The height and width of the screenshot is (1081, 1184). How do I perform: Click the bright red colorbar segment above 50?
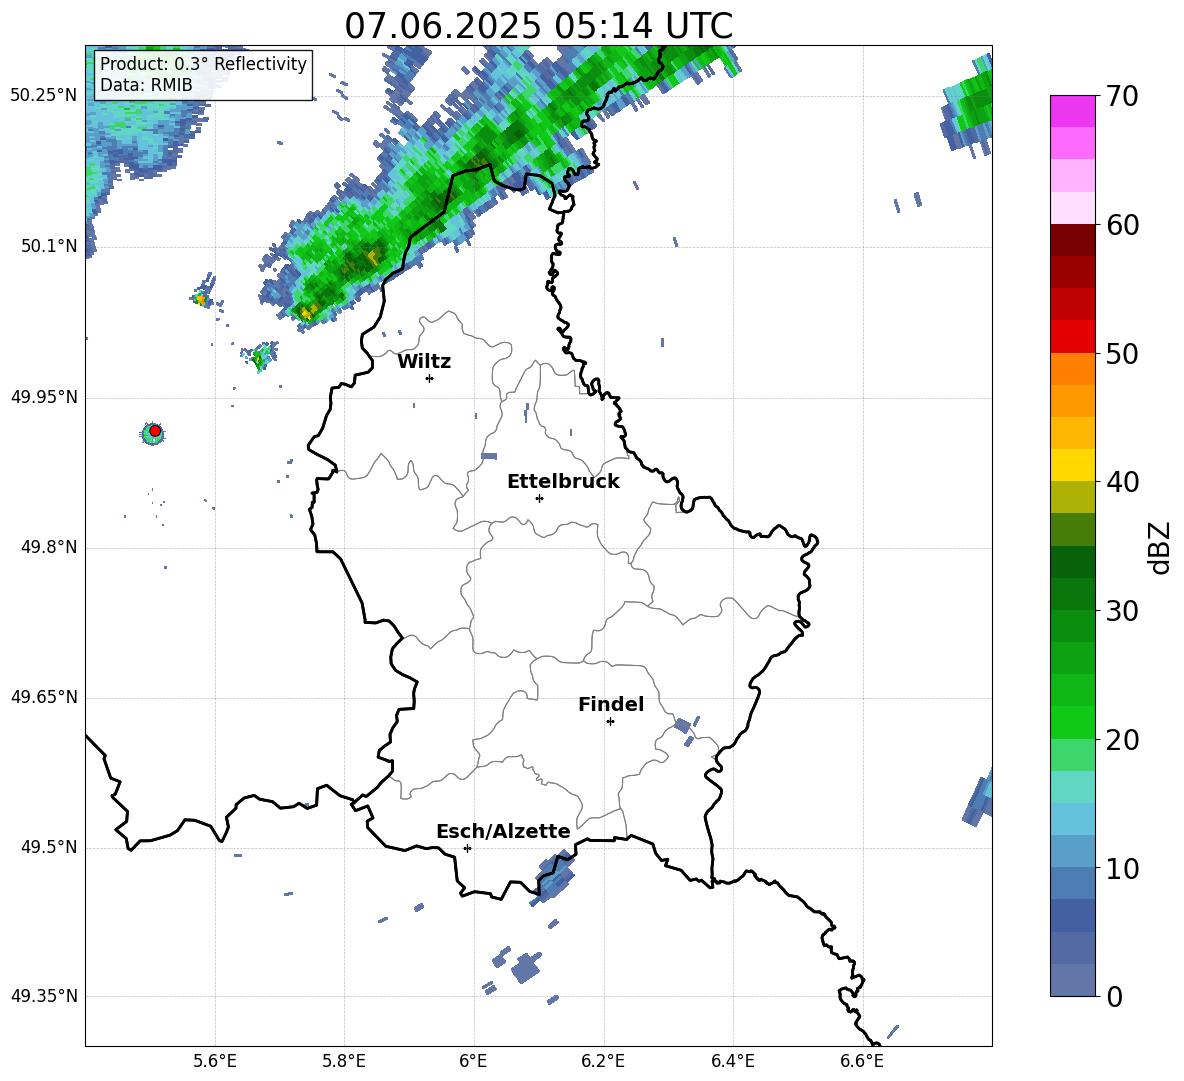tap(1073, 337)
